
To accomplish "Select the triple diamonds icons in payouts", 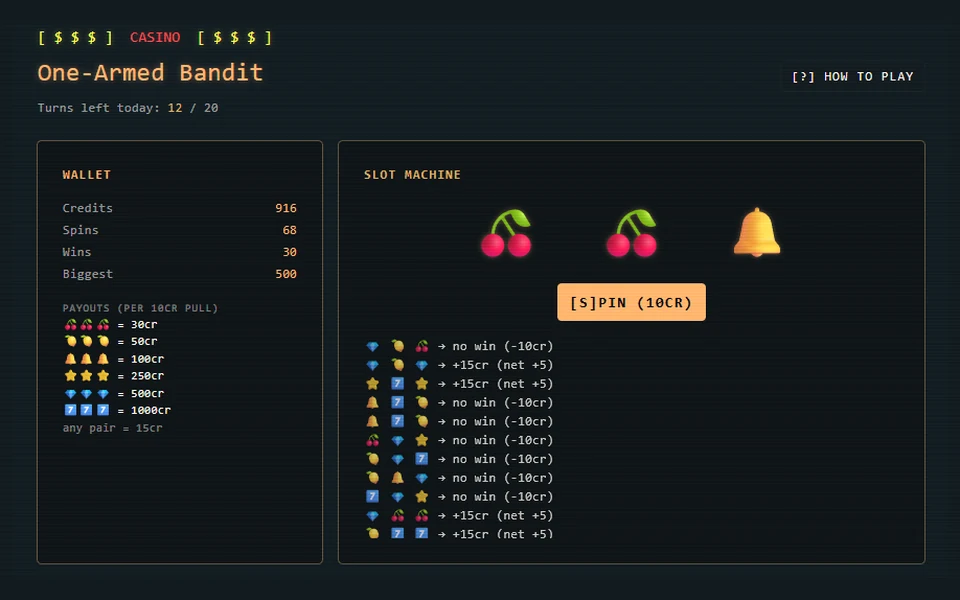I will click(x=87, y=393).
